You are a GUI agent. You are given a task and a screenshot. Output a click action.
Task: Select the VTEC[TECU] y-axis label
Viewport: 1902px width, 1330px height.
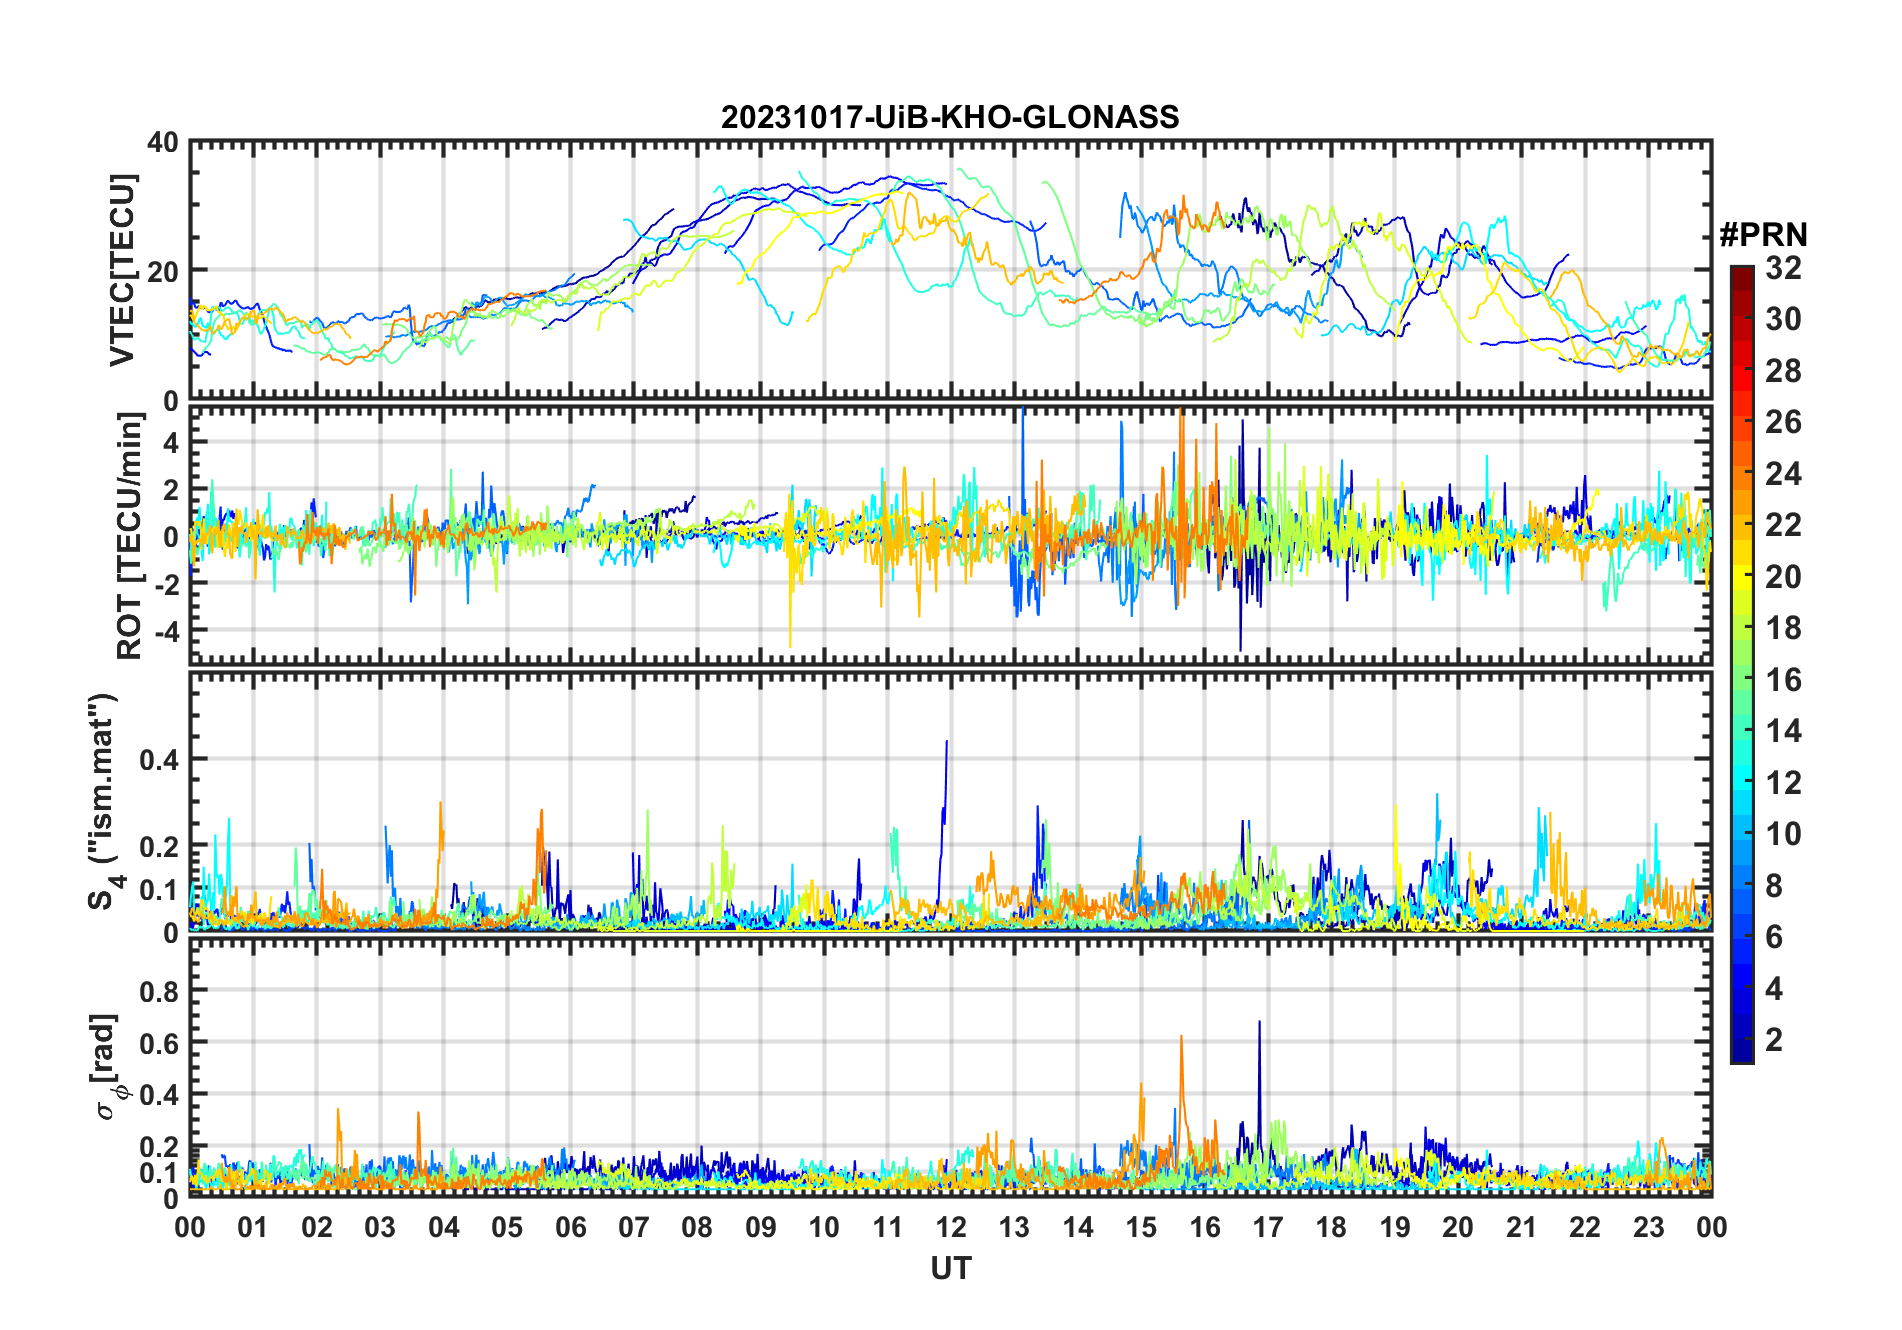(122, 271)
